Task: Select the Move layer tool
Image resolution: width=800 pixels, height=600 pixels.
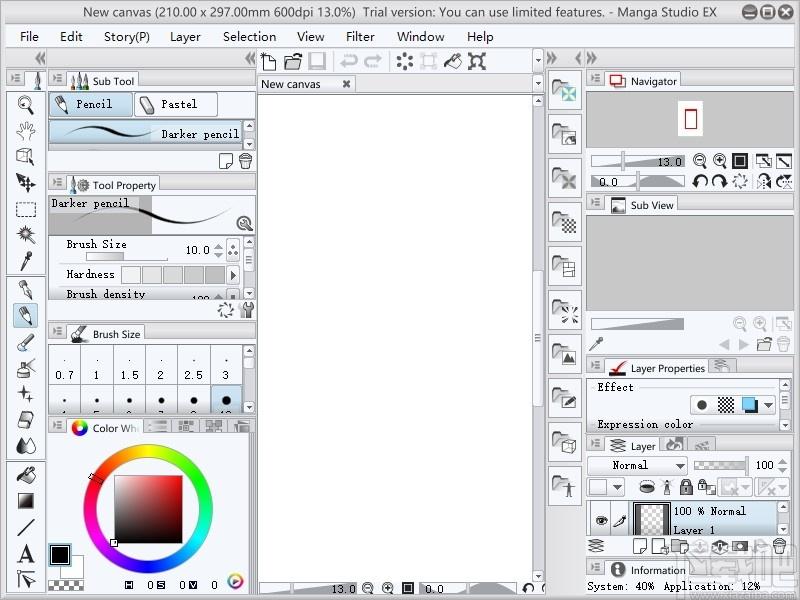Action: point(26,183)
